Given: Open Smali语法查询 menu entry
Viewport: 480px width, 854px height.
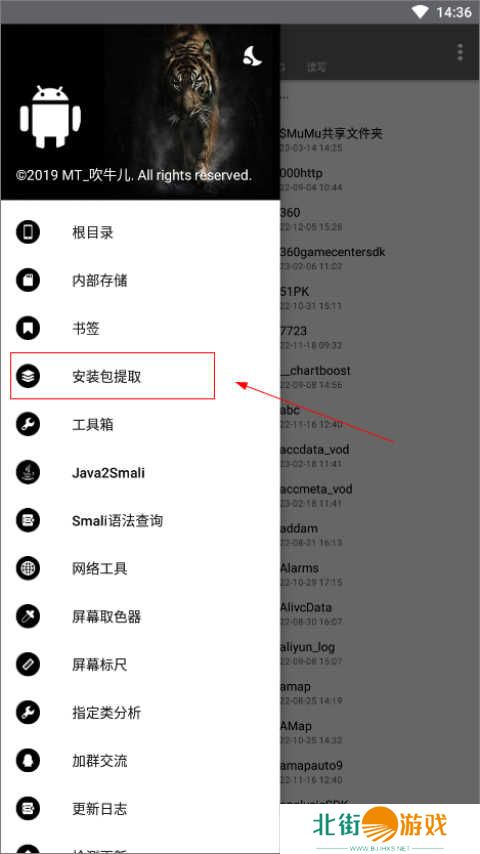Looking at the screenshot, I should click(141, 520).
